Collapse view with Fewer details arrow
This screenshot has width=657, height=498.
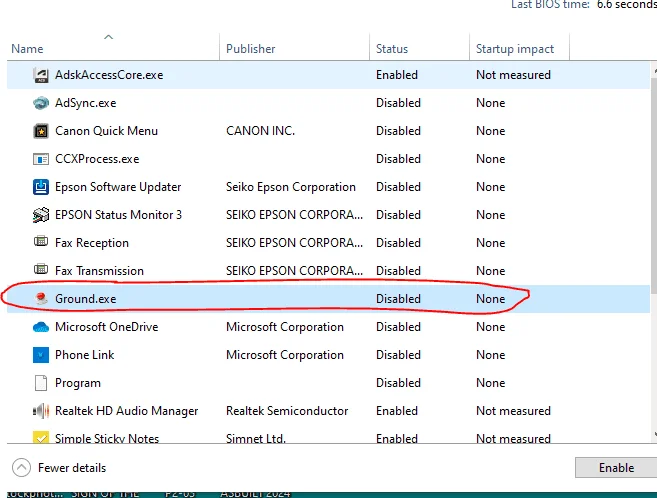[x=21, y=467]
